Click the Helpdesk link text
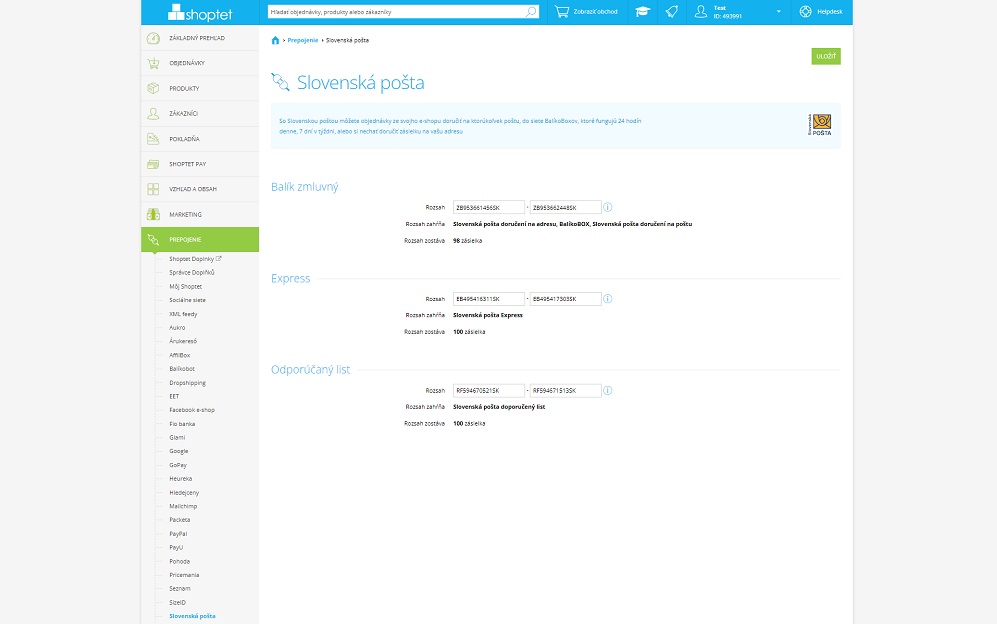The height and width of the screenshot is (624, 997). (x=830, y=11)
